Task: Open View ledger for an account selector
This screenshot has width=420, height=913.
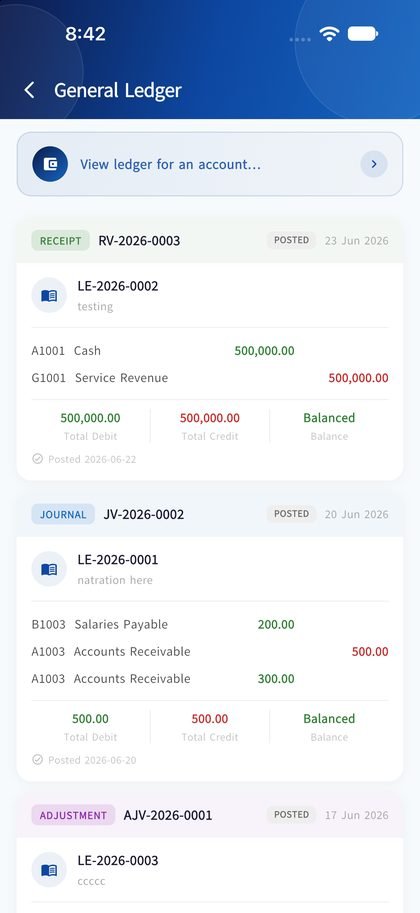Action: pyautogui.click(x=210, y=164)
